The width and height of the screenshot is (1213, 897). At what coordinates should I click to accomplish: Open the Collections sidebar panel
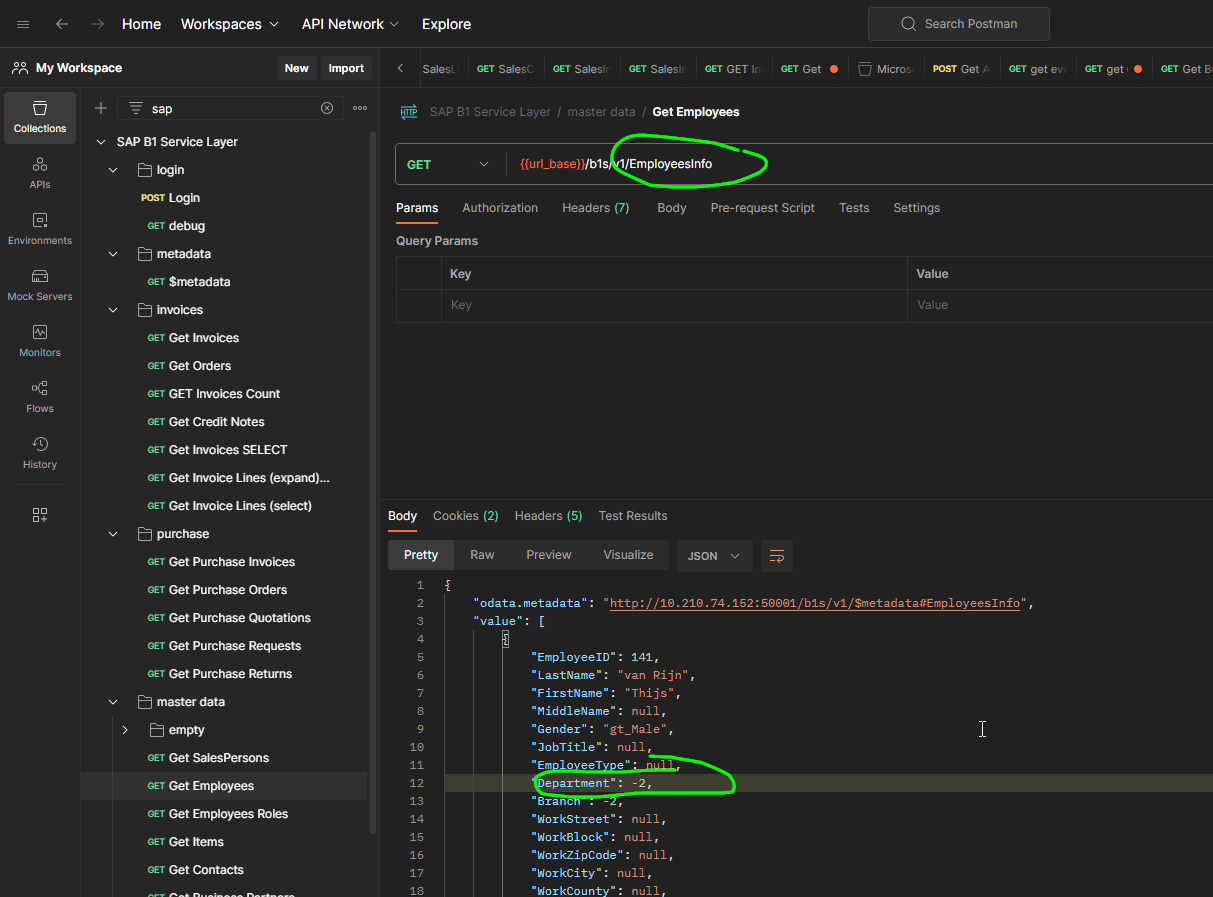(40, 117)
